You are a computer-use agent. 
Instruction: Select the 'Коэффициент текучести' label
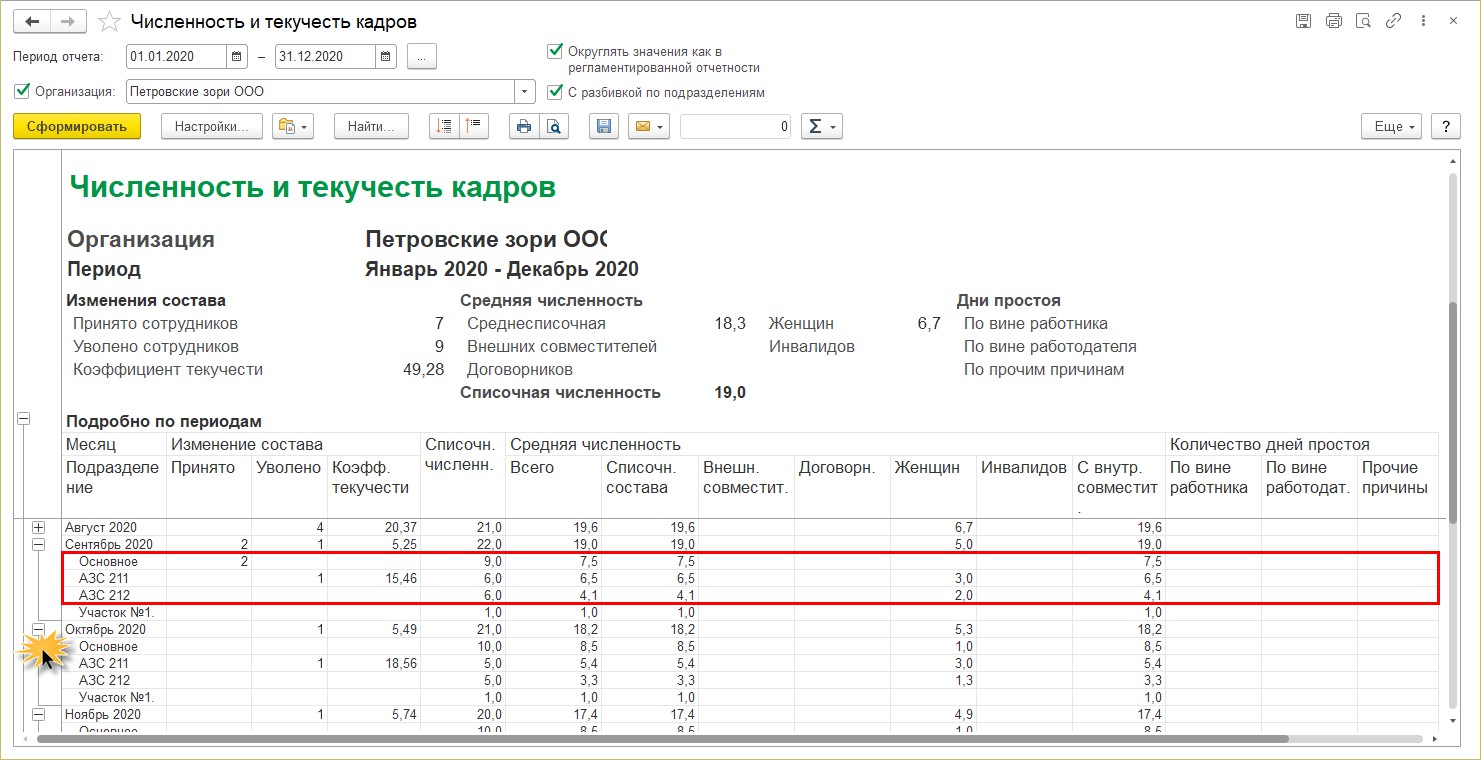168,369
